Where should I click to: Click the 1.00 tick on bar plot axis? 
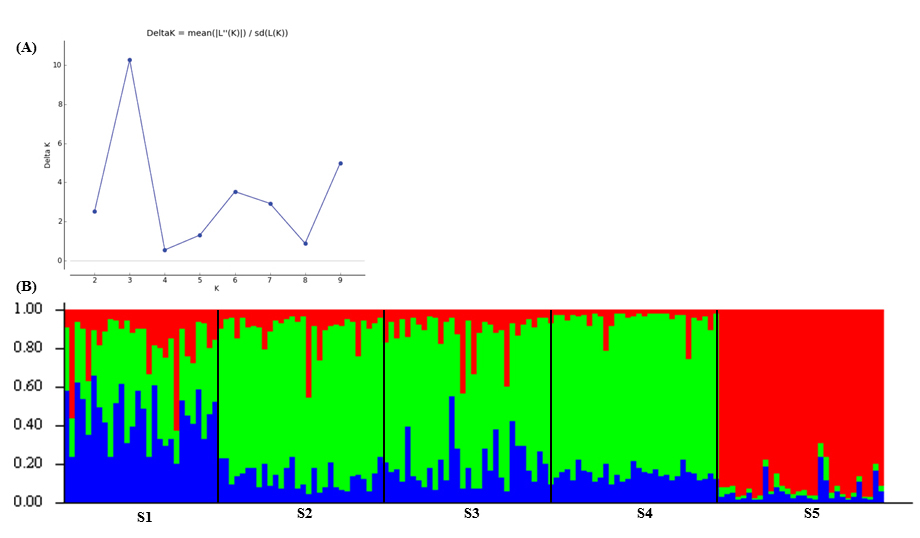pos(36,310)
